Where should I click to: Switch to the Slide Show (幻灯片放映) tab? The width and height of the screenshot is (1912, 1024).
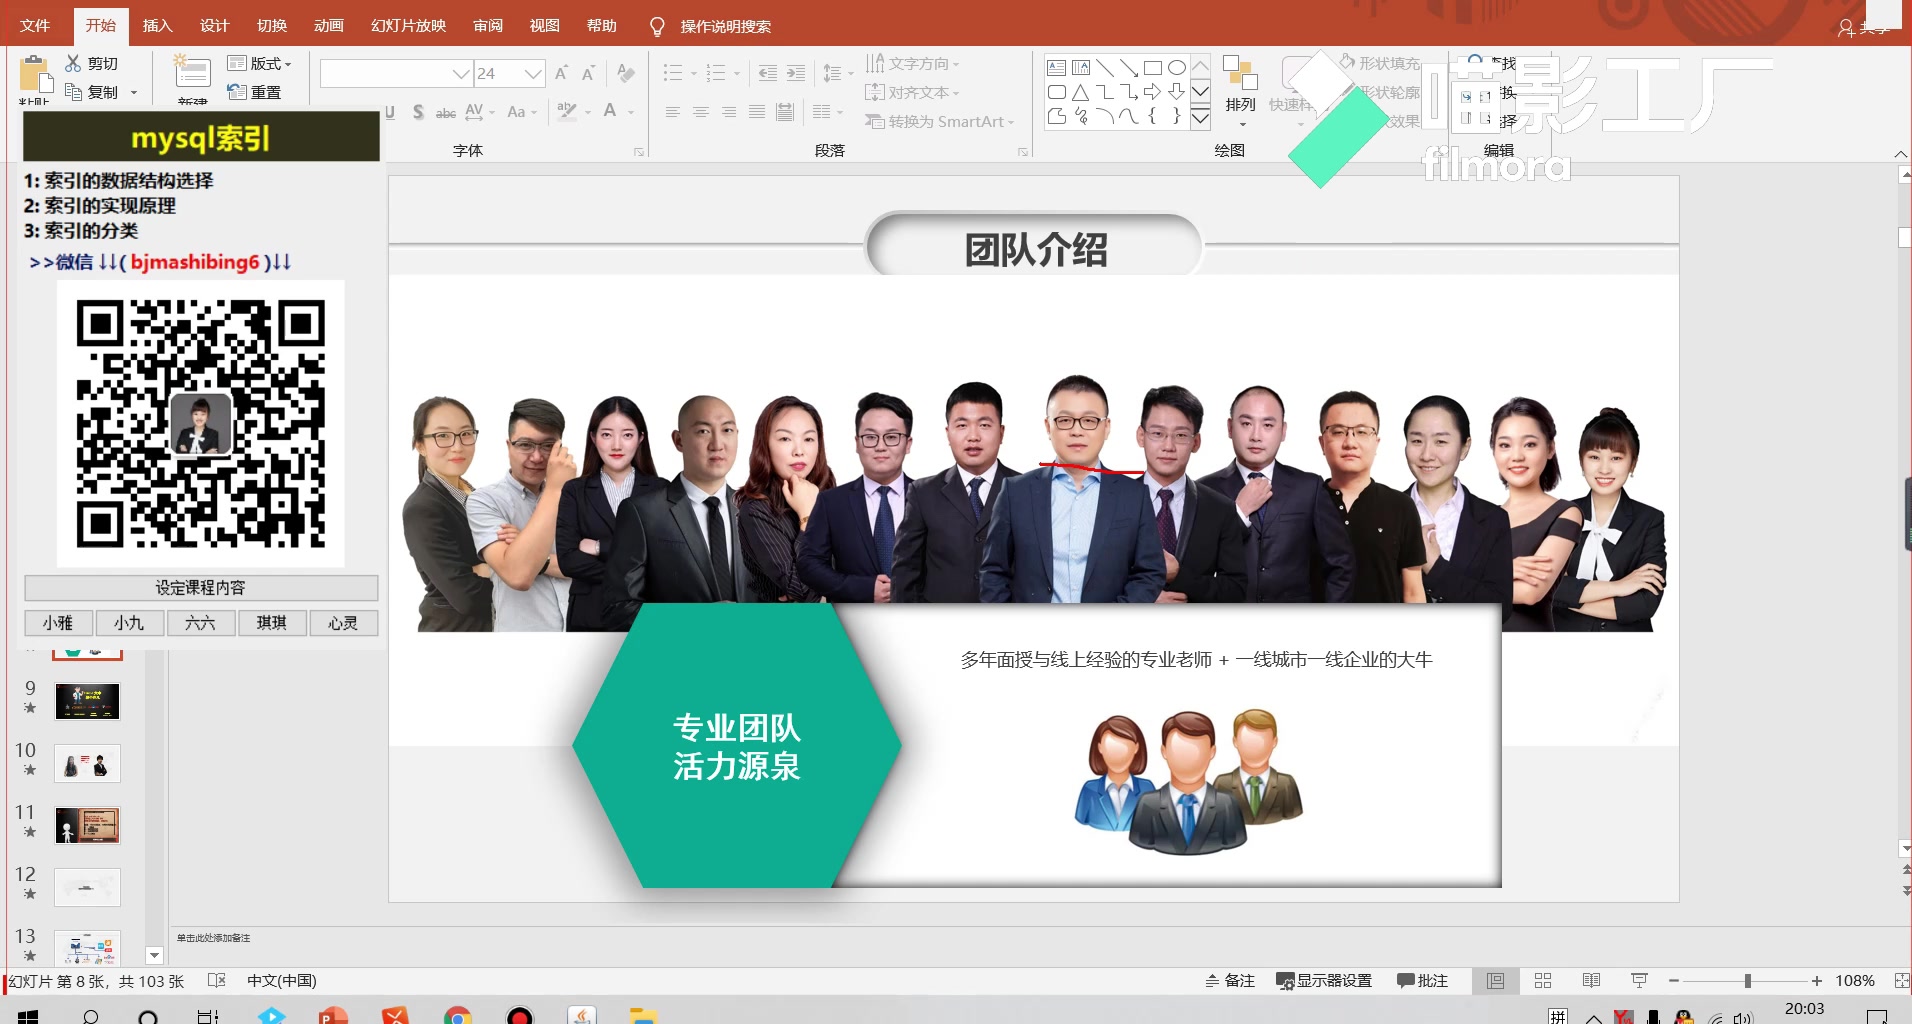(x=408, y=26)
